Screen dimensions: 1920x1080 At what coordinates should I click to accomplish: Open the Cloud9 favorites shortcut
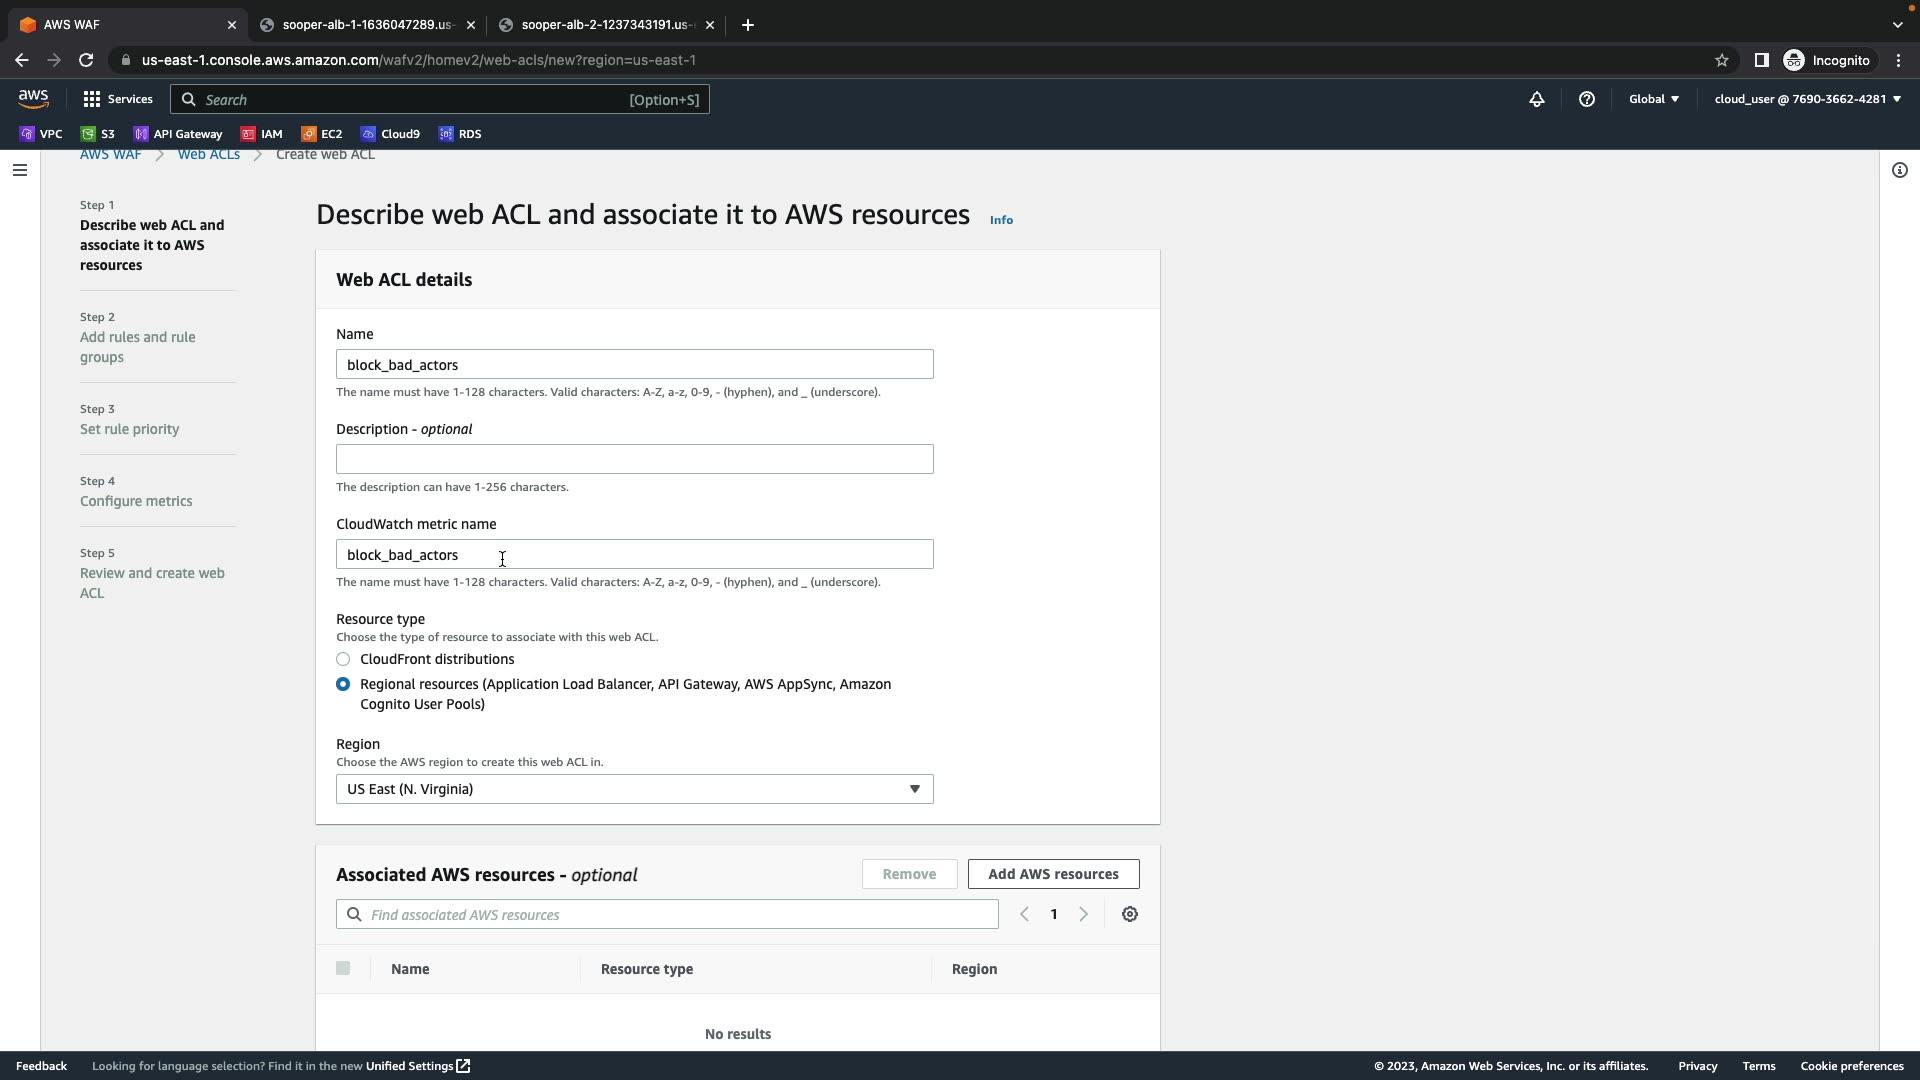[x=390, y=134]
